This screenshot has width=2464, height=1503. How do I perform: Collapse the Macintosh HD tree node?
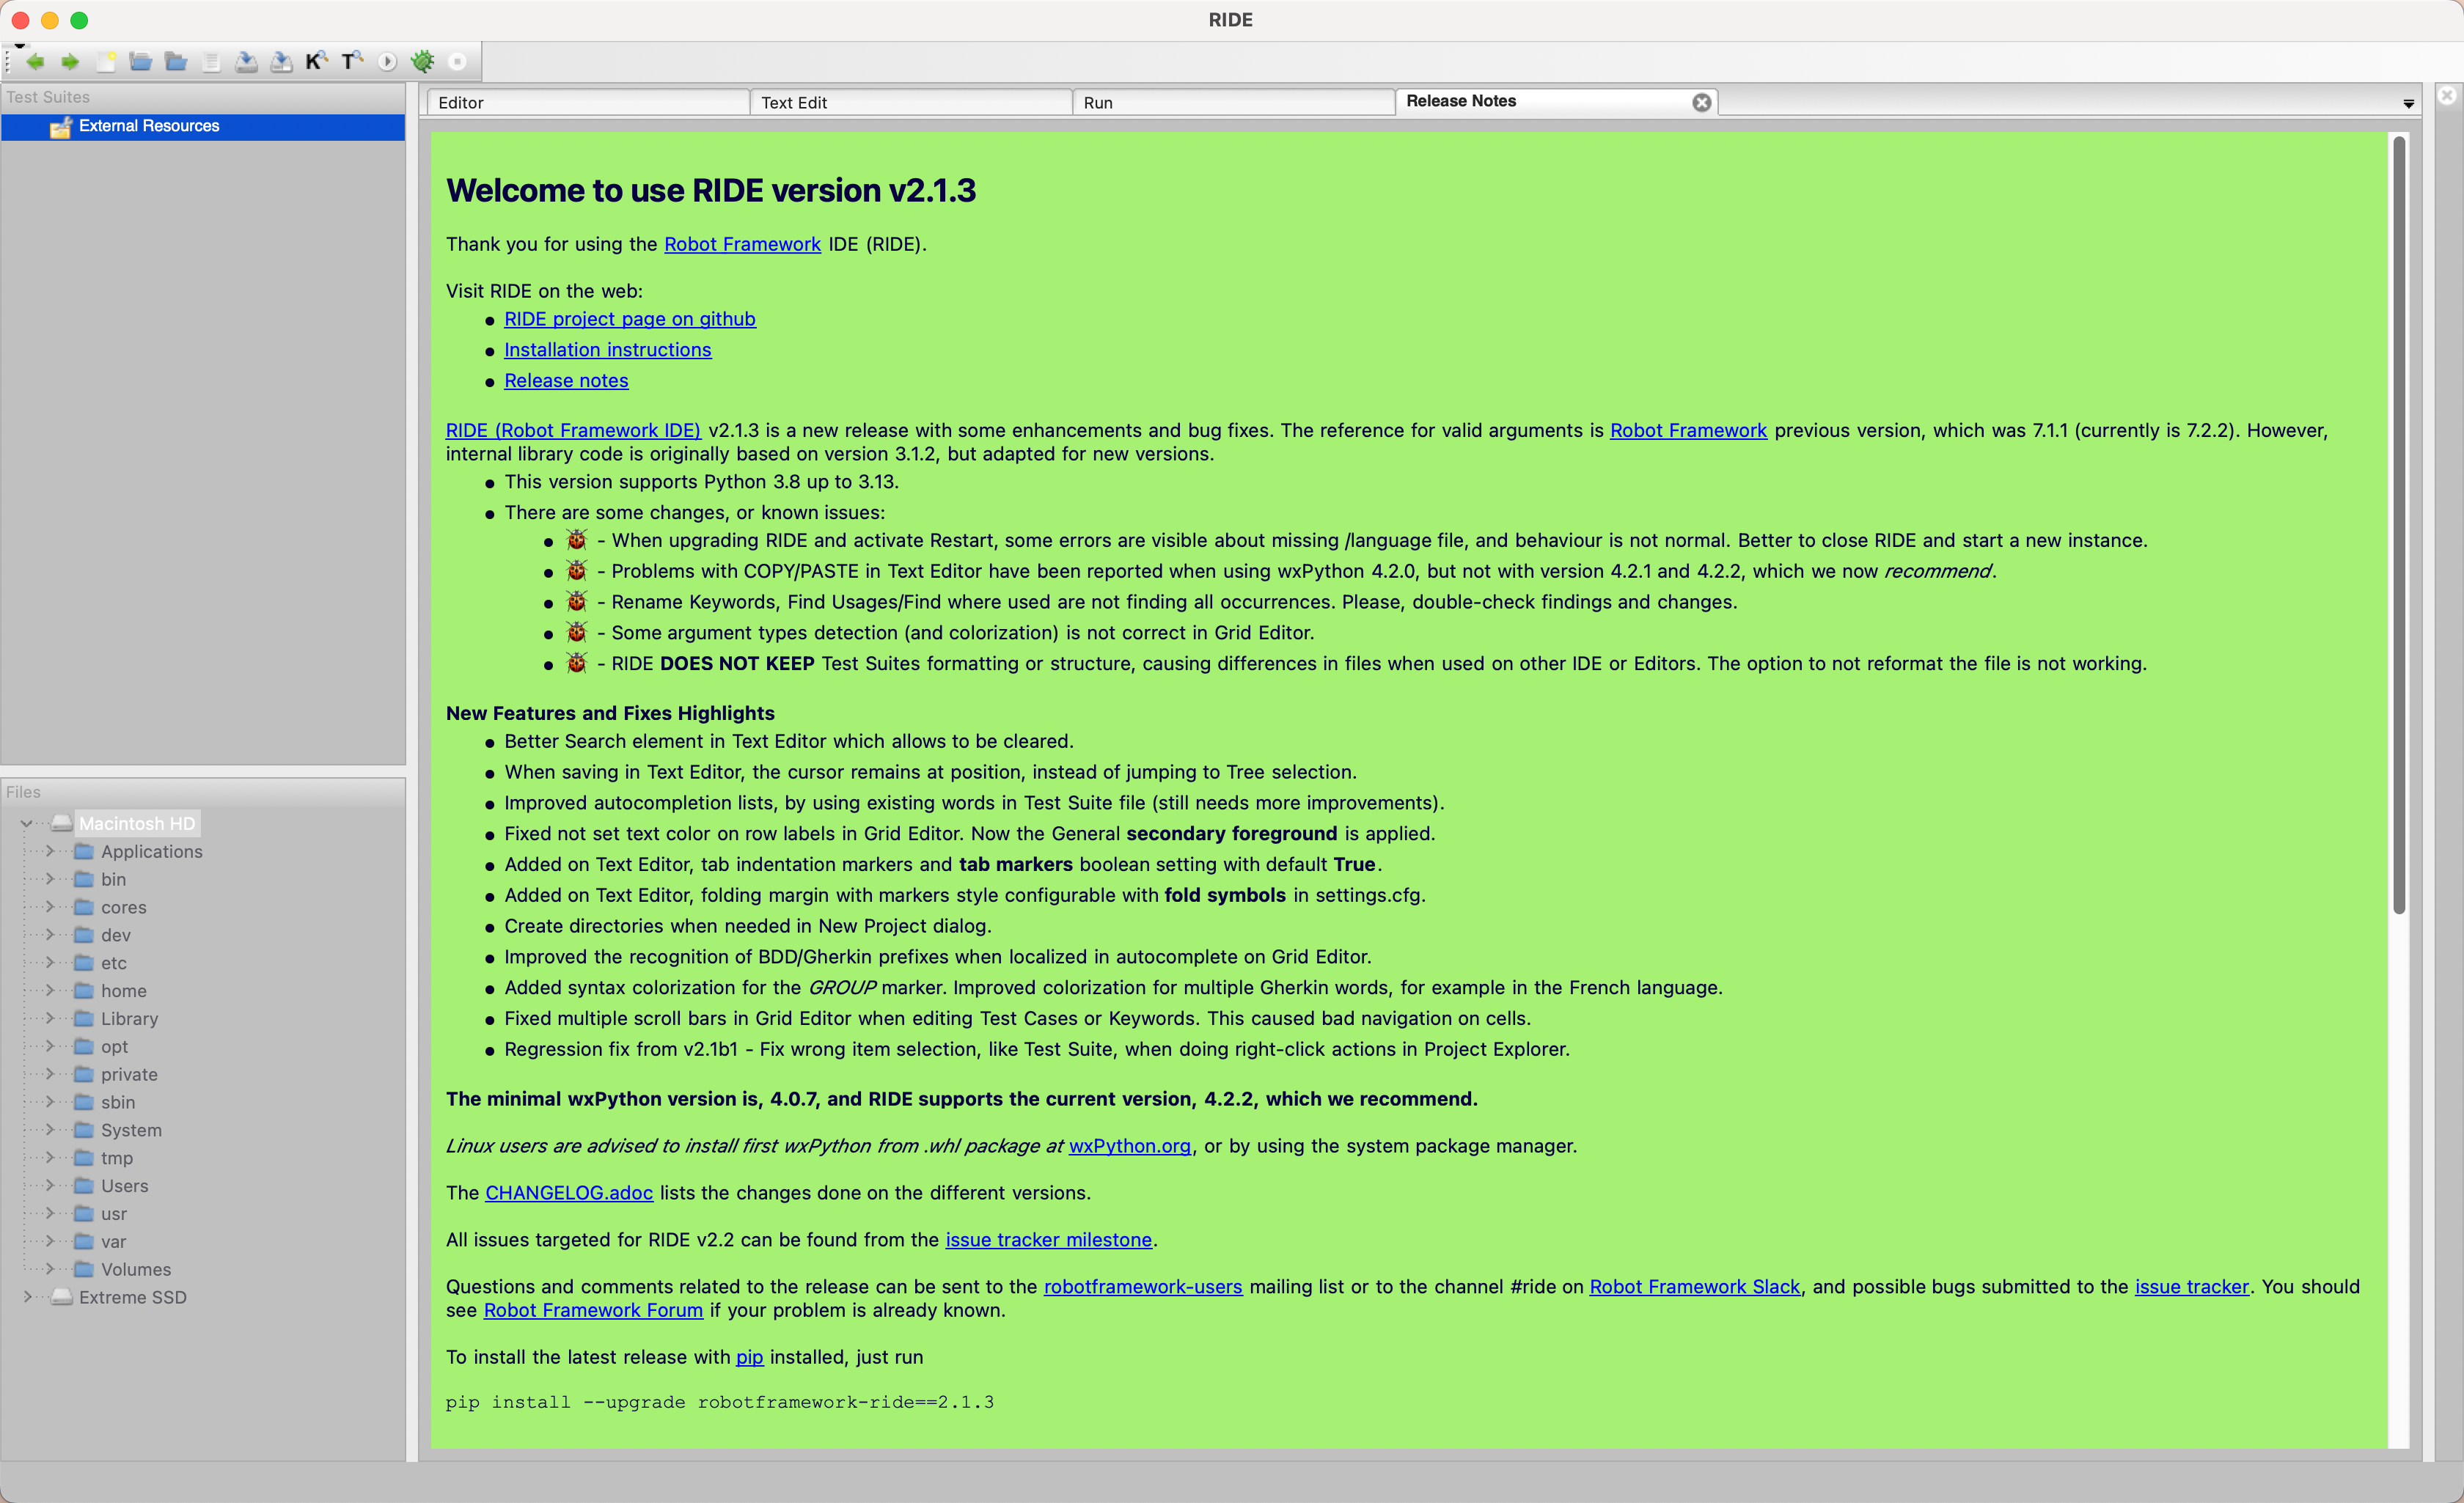click(27, 823)
